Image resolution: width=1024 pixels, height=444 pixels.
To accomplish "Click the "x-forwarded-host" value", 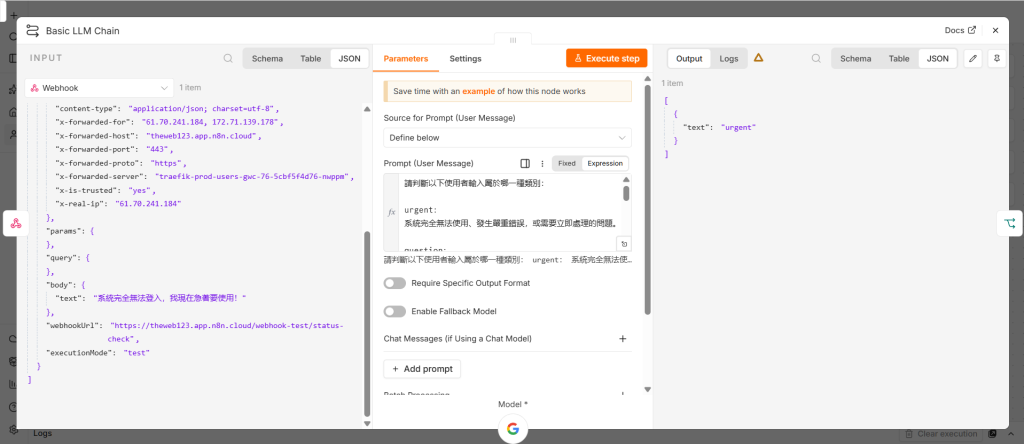I will coord(202,136).
